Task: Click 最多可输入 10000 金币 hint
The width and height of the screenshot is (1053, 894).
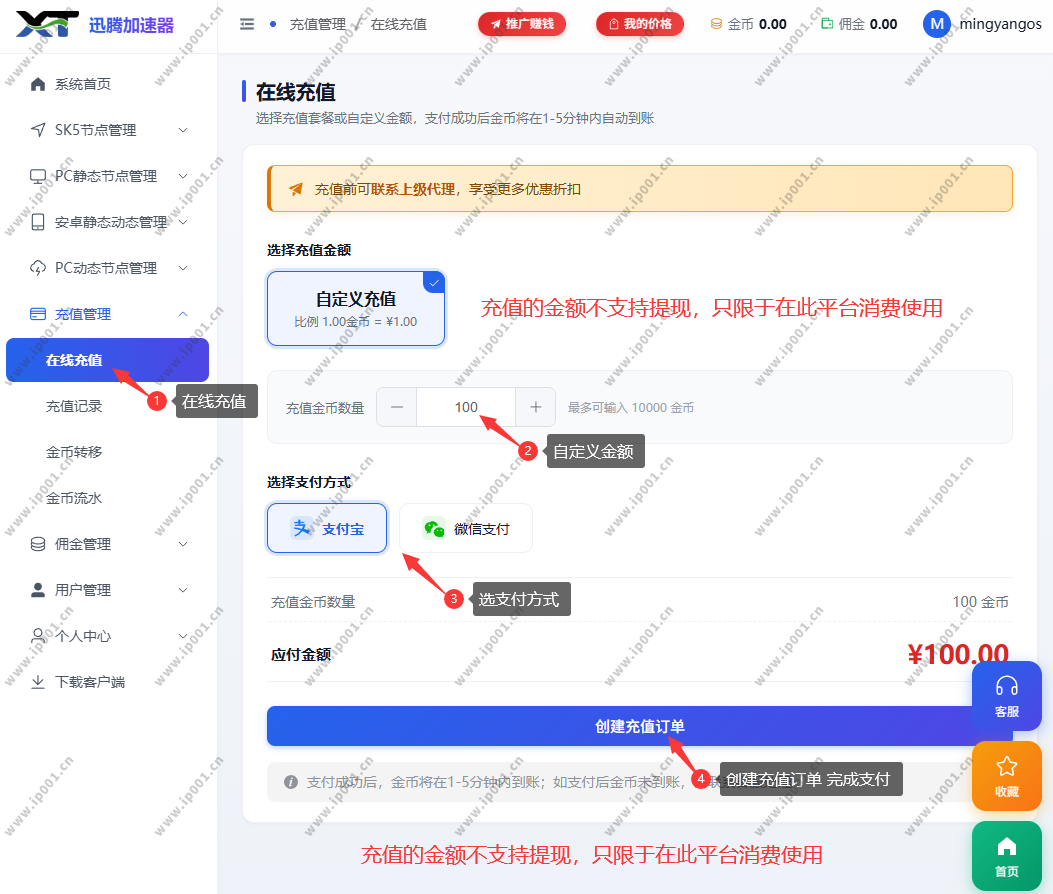Action: (631, 408)
